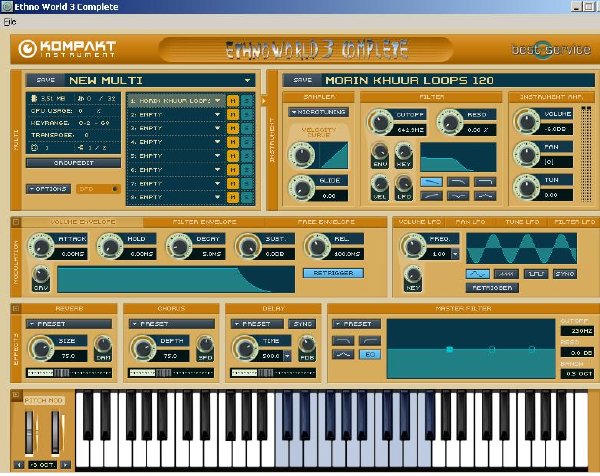Select square LFO waveform icon
This screenshot has height=476, width=600.
pos(535,274)
